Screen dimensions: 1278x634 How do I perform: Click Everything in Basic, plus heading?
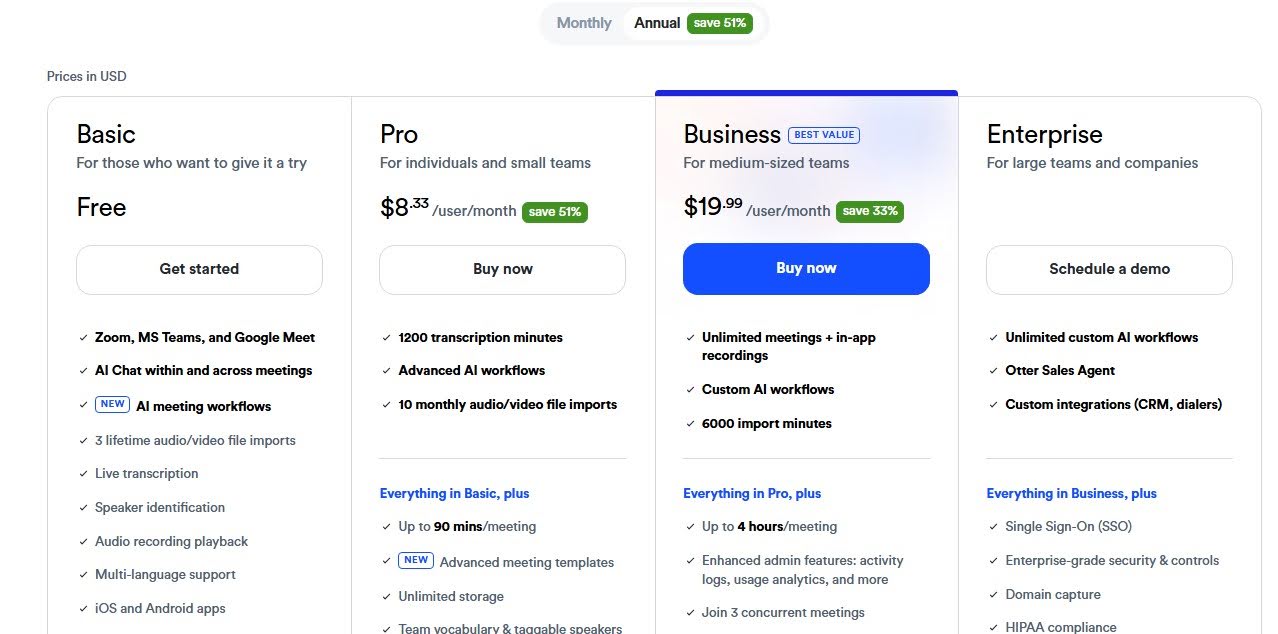click(x=454, y=493)
